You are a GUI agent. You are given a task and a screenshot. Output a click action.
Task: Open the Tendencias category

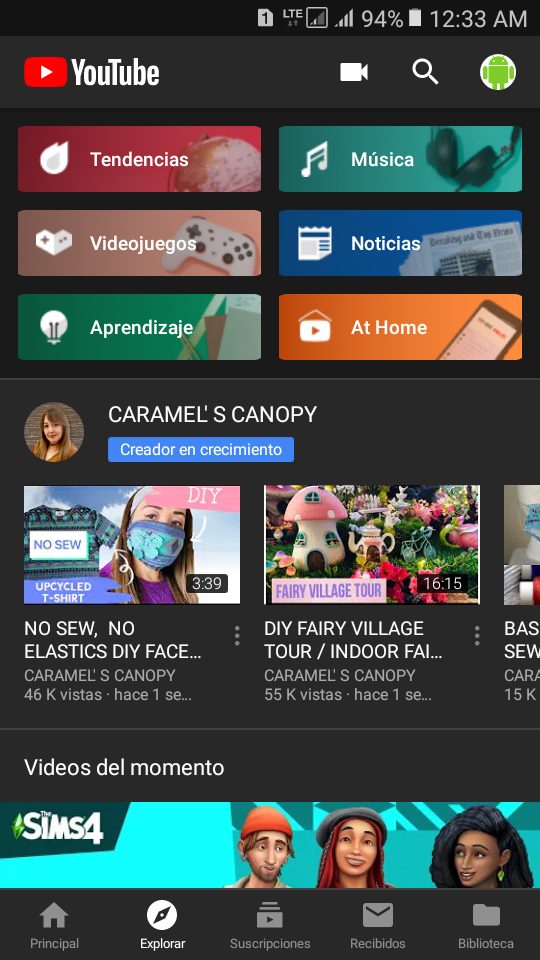(x=140, y=159)
